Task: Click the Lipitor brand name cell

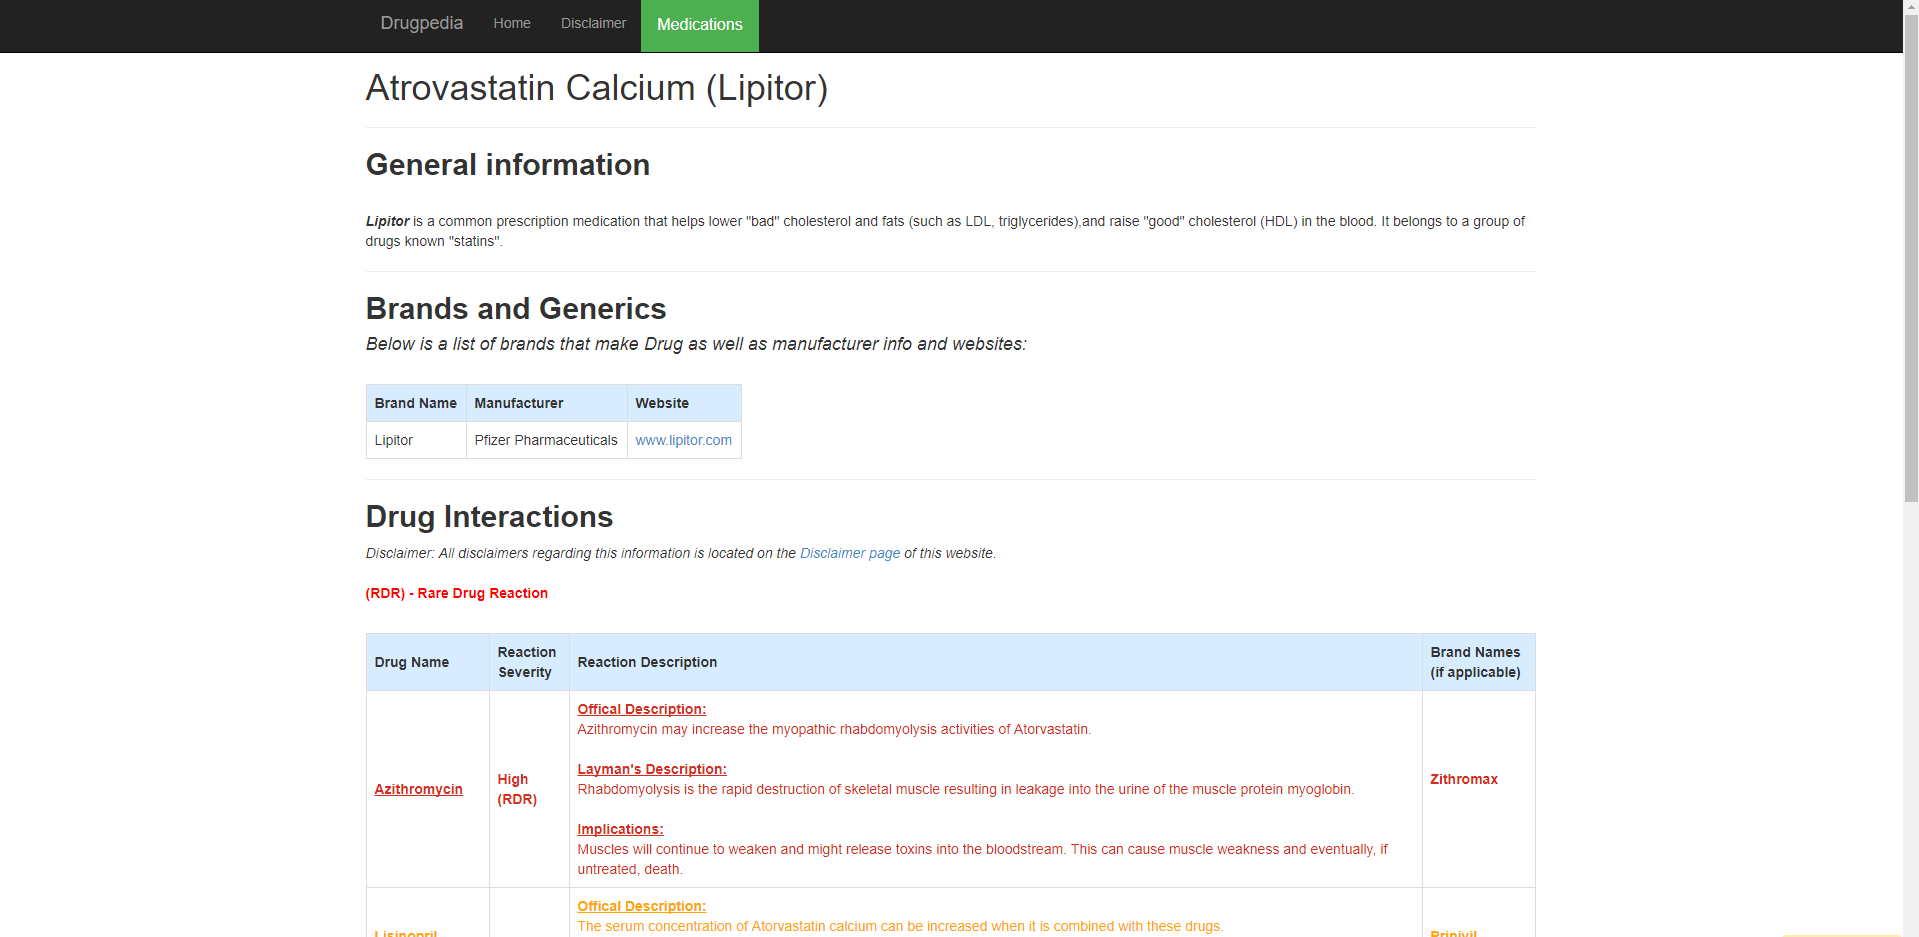Action: click(x=416, y=440)
